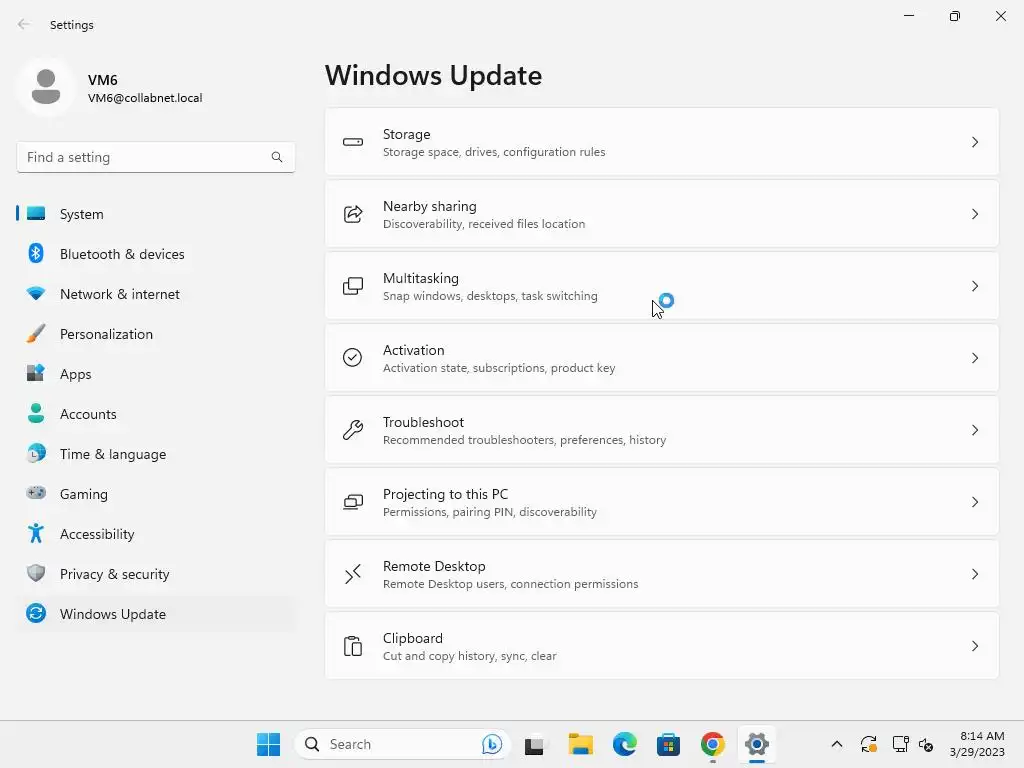This screenshot has width=1024, height=768.
Task: Open Troubleshoot settings
Action: 662,430
